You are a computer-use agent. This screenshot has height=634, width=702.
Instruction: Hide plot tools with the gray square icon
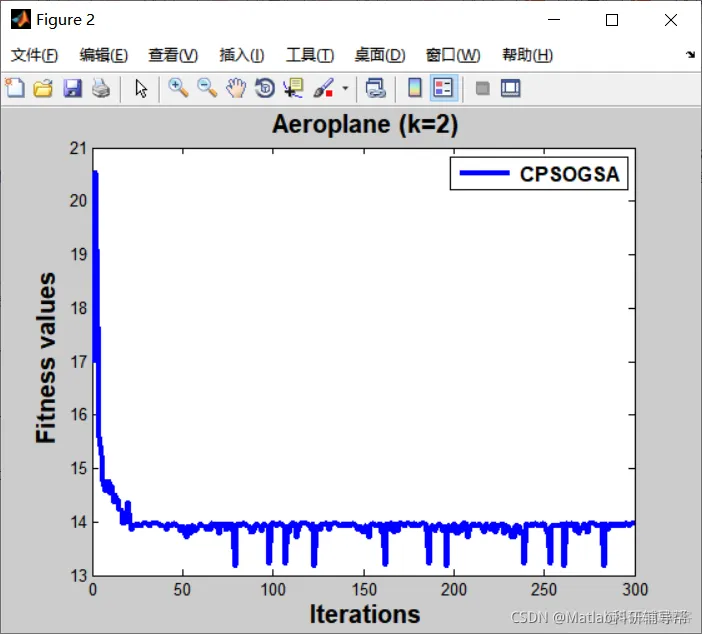[x=482, y=88]
